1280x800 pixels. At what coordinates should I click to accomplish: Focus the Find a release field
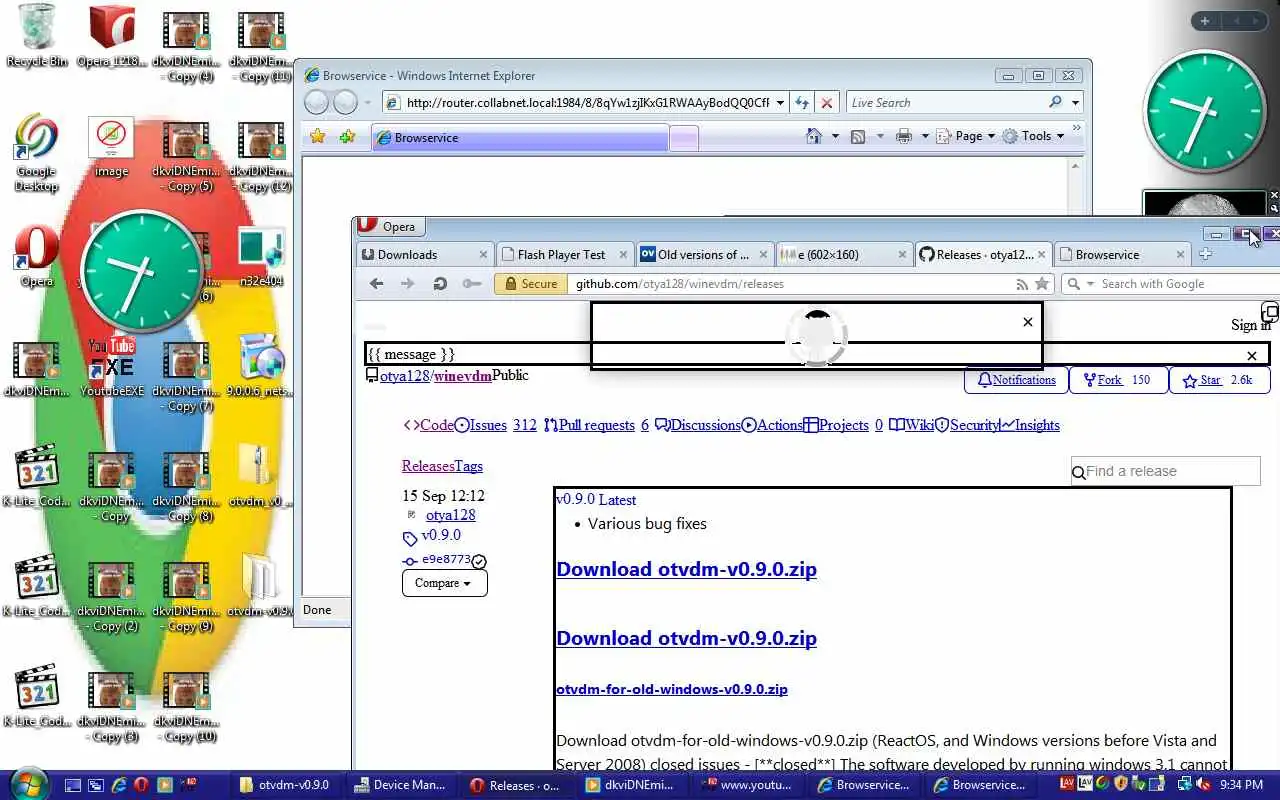point(1165,471)
